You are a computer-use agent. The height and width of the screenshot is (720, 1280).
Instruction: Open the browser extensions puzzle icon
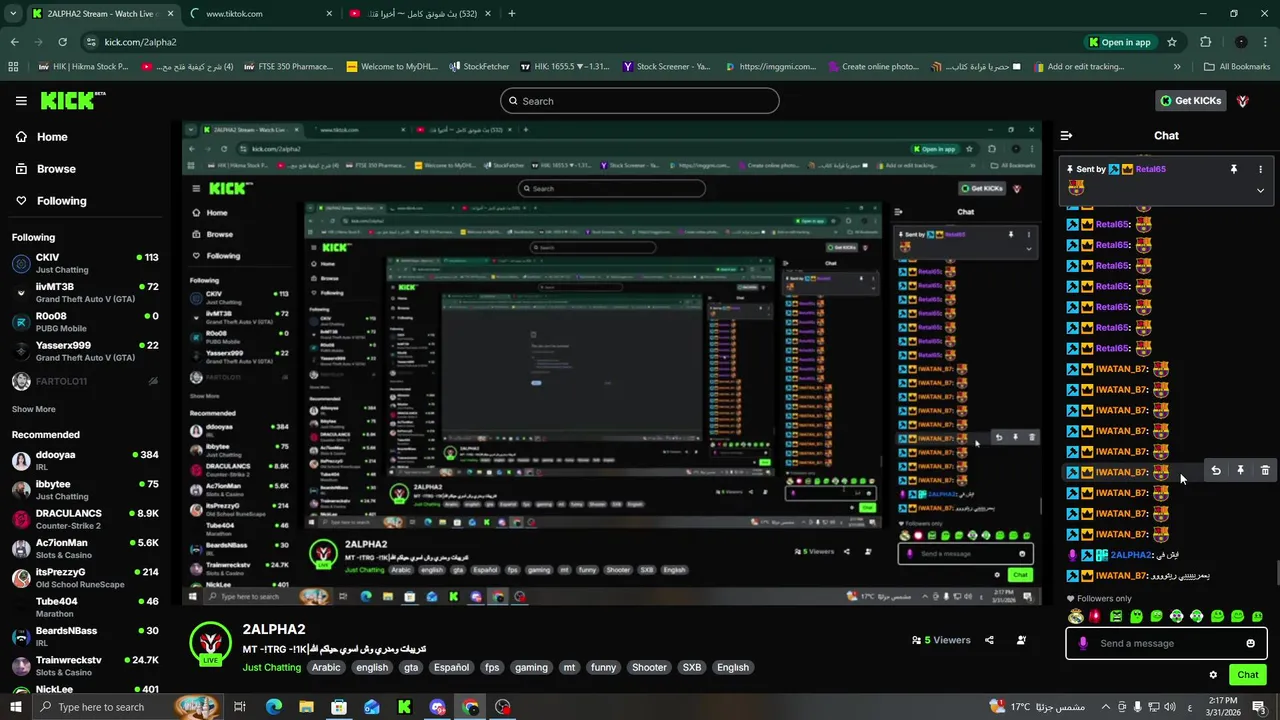1205,42
